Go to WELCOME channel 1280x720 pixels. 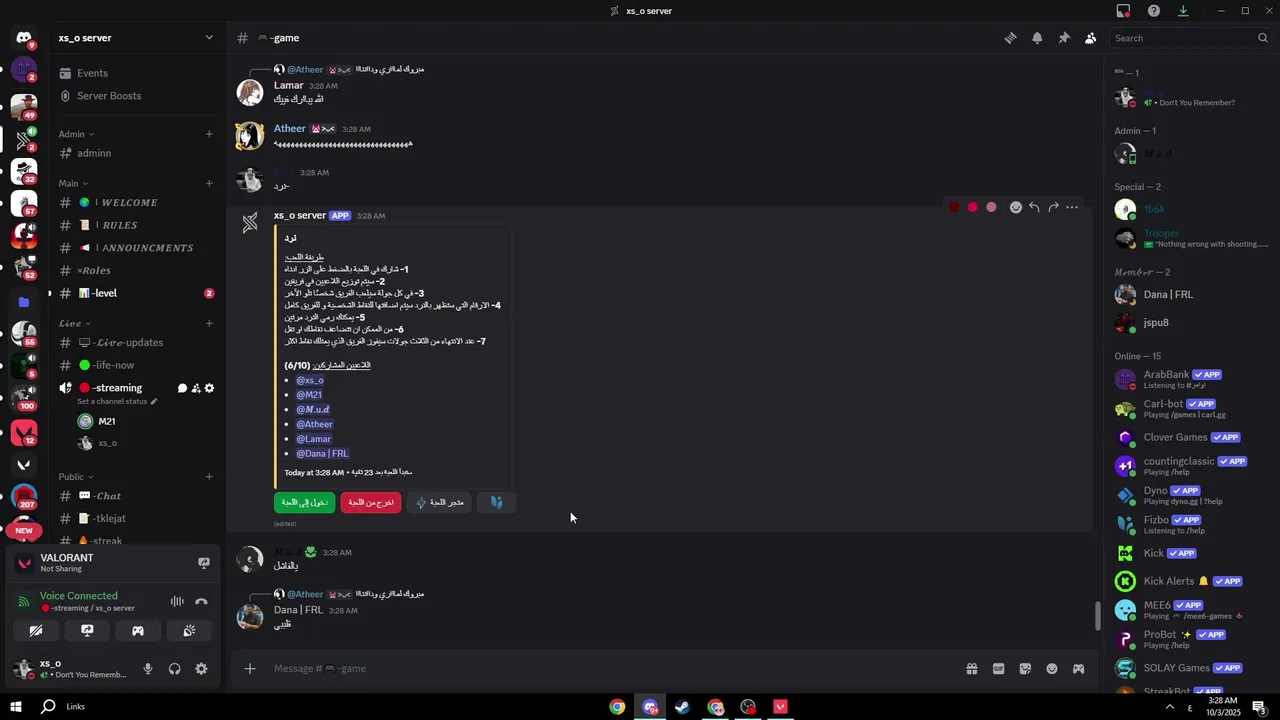[135, 203]
